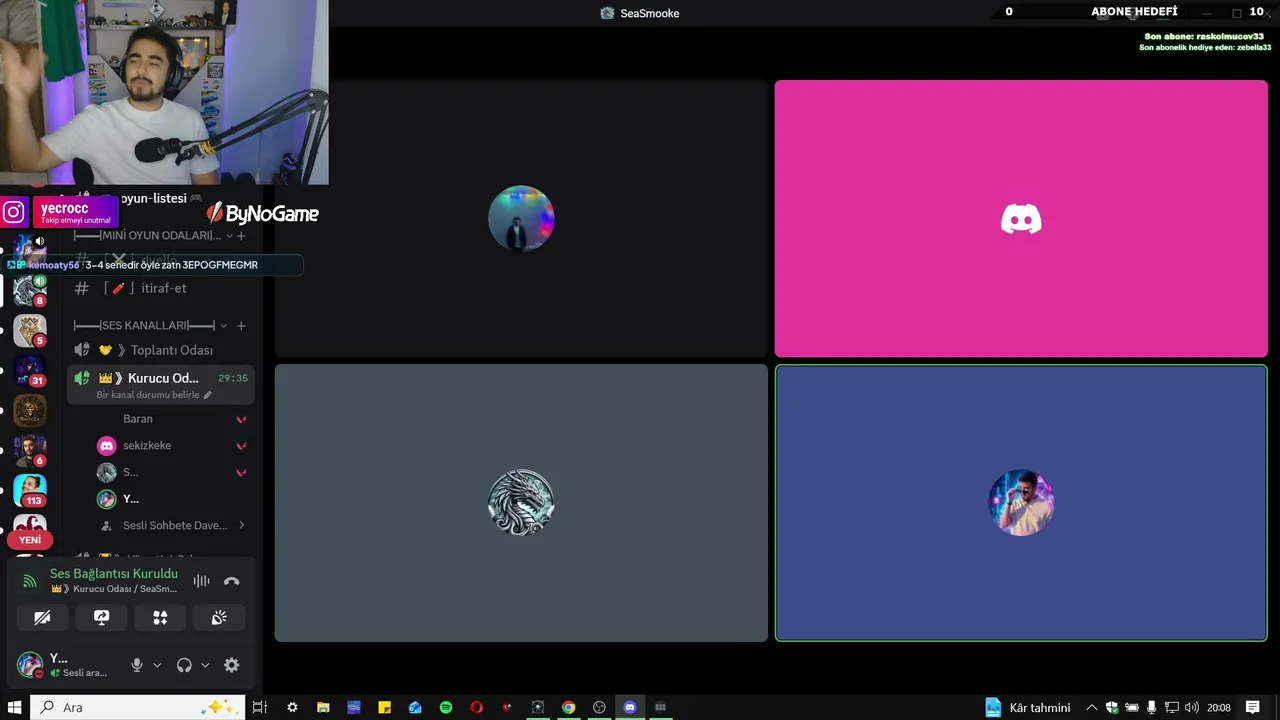Image resolution: width=1280 pixels, height=720 pixels.
Task: Open Spotify from taskbar
Action: click(x=446, y=707)
